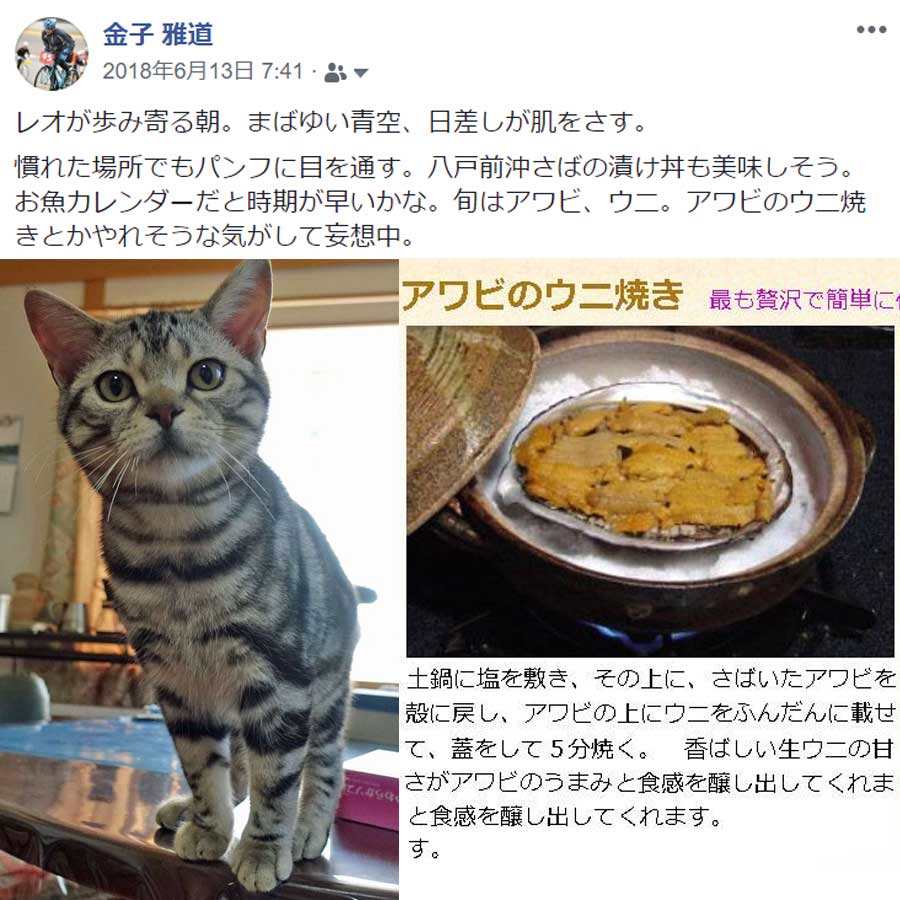Click the first line レオが歩み寄る朝
Screen dimensions: 900x900
[331, 122]
